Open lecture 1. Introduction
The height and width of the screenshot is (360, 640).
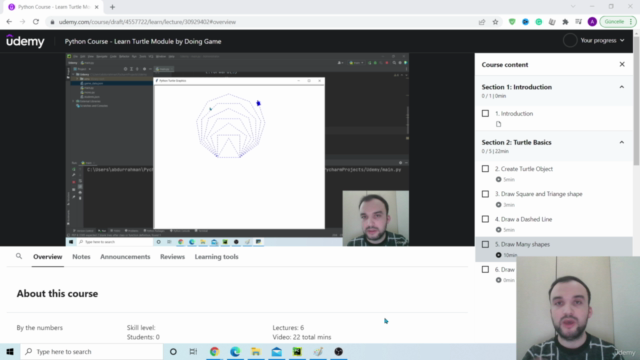click(514, 113)
